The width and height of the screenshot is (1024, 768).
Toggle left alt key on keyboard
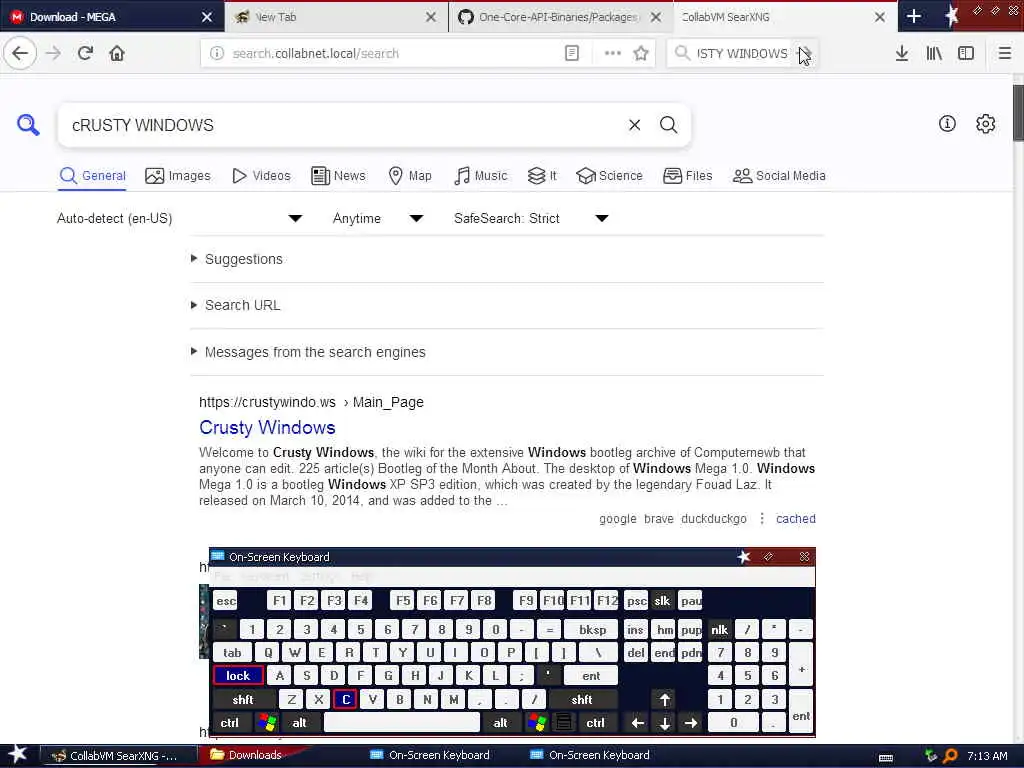click(x=299, y=722)
